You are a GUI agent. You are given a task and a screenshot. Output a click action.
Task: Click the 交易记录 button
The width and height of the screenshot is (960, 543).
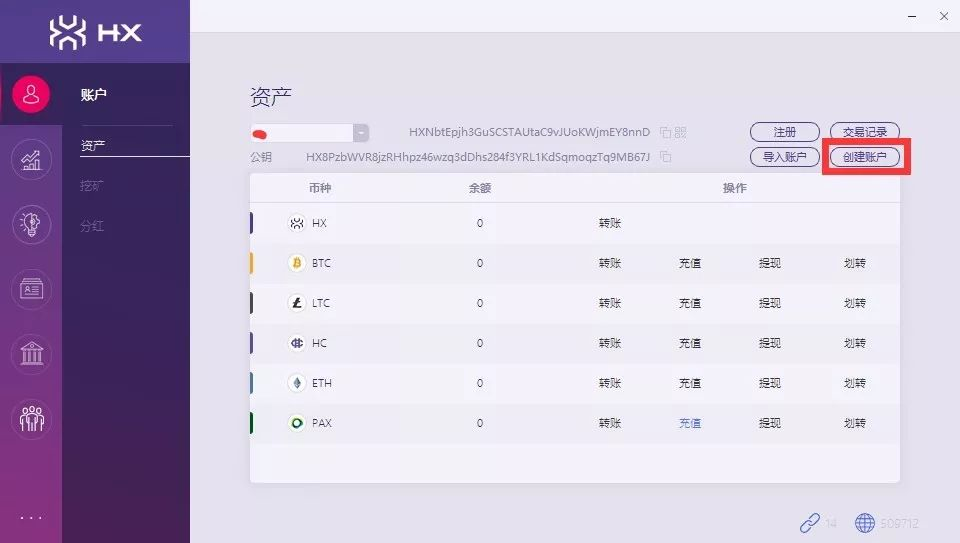[864, 132]
